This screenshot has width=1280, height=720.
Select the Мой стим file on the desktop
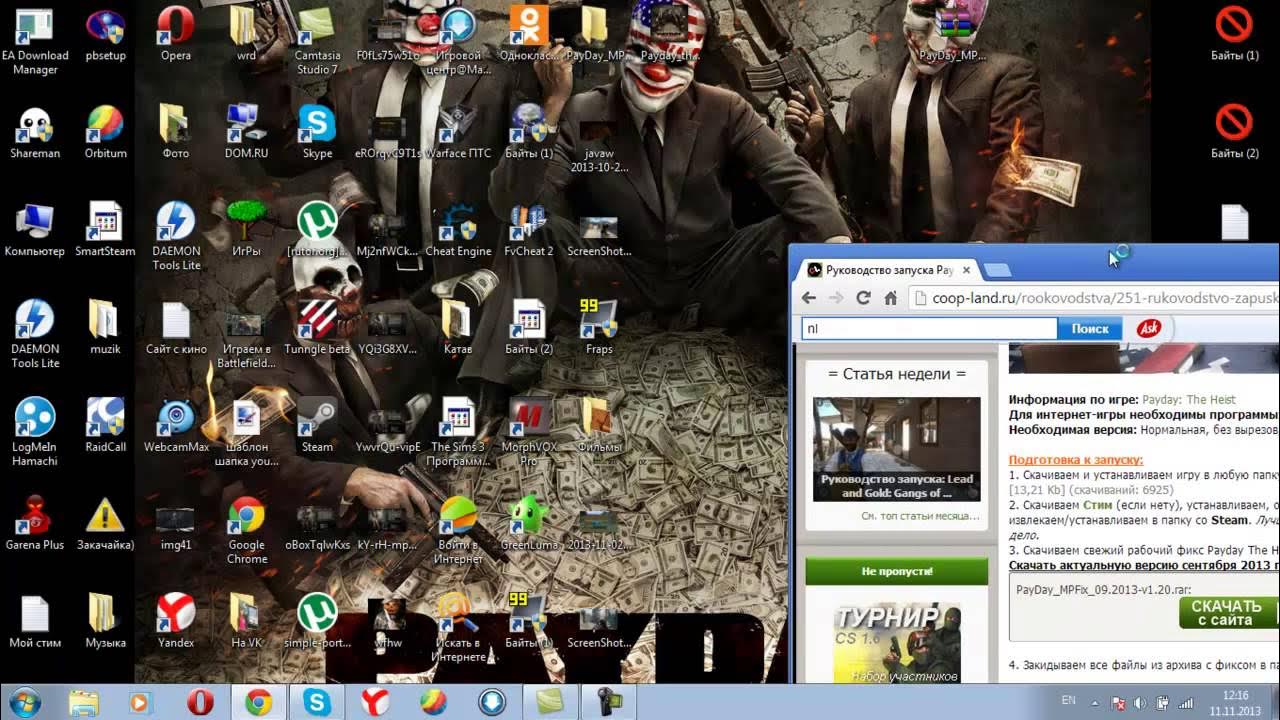(35, 623)
